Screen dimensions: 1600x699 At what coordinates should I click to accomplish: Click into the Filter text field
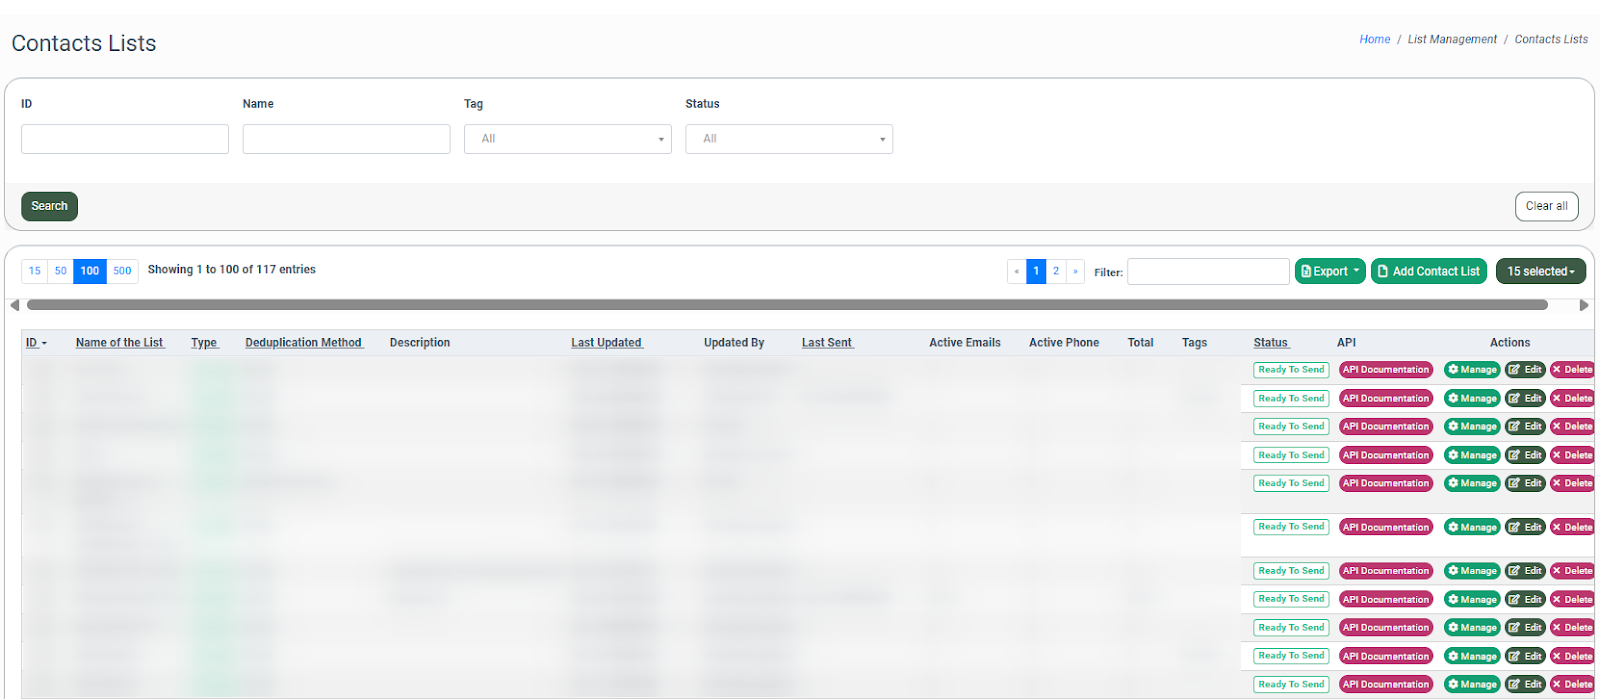(x=1207, y=271)
